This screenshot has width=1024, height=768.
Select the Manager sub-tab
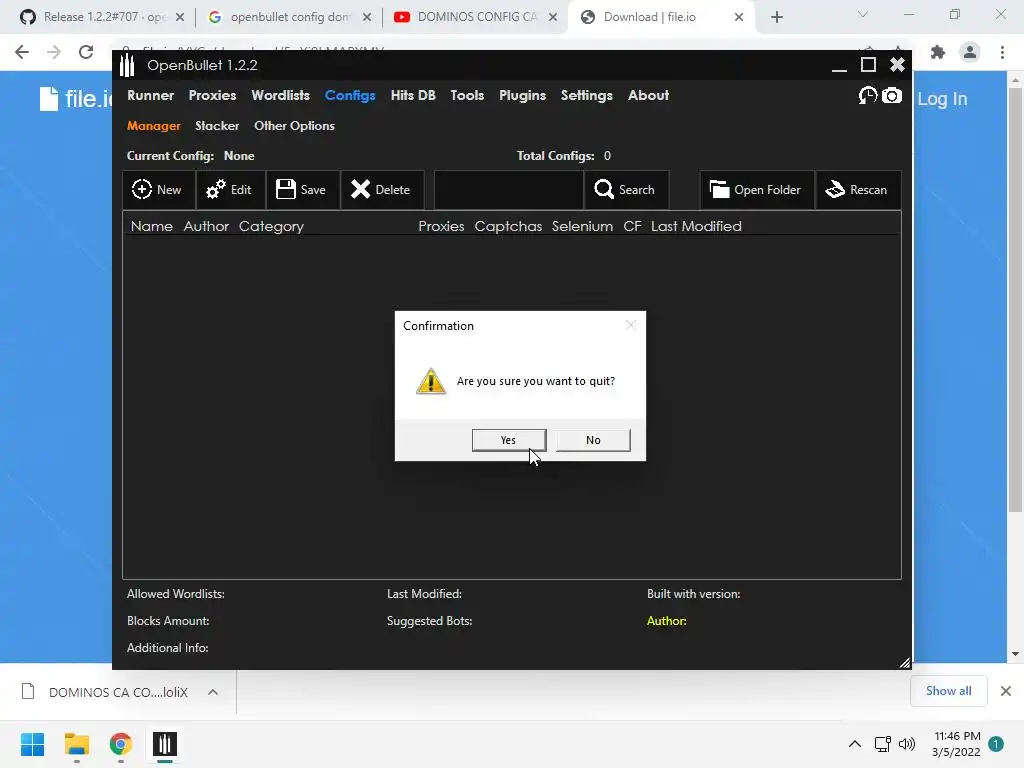(153, 126)
